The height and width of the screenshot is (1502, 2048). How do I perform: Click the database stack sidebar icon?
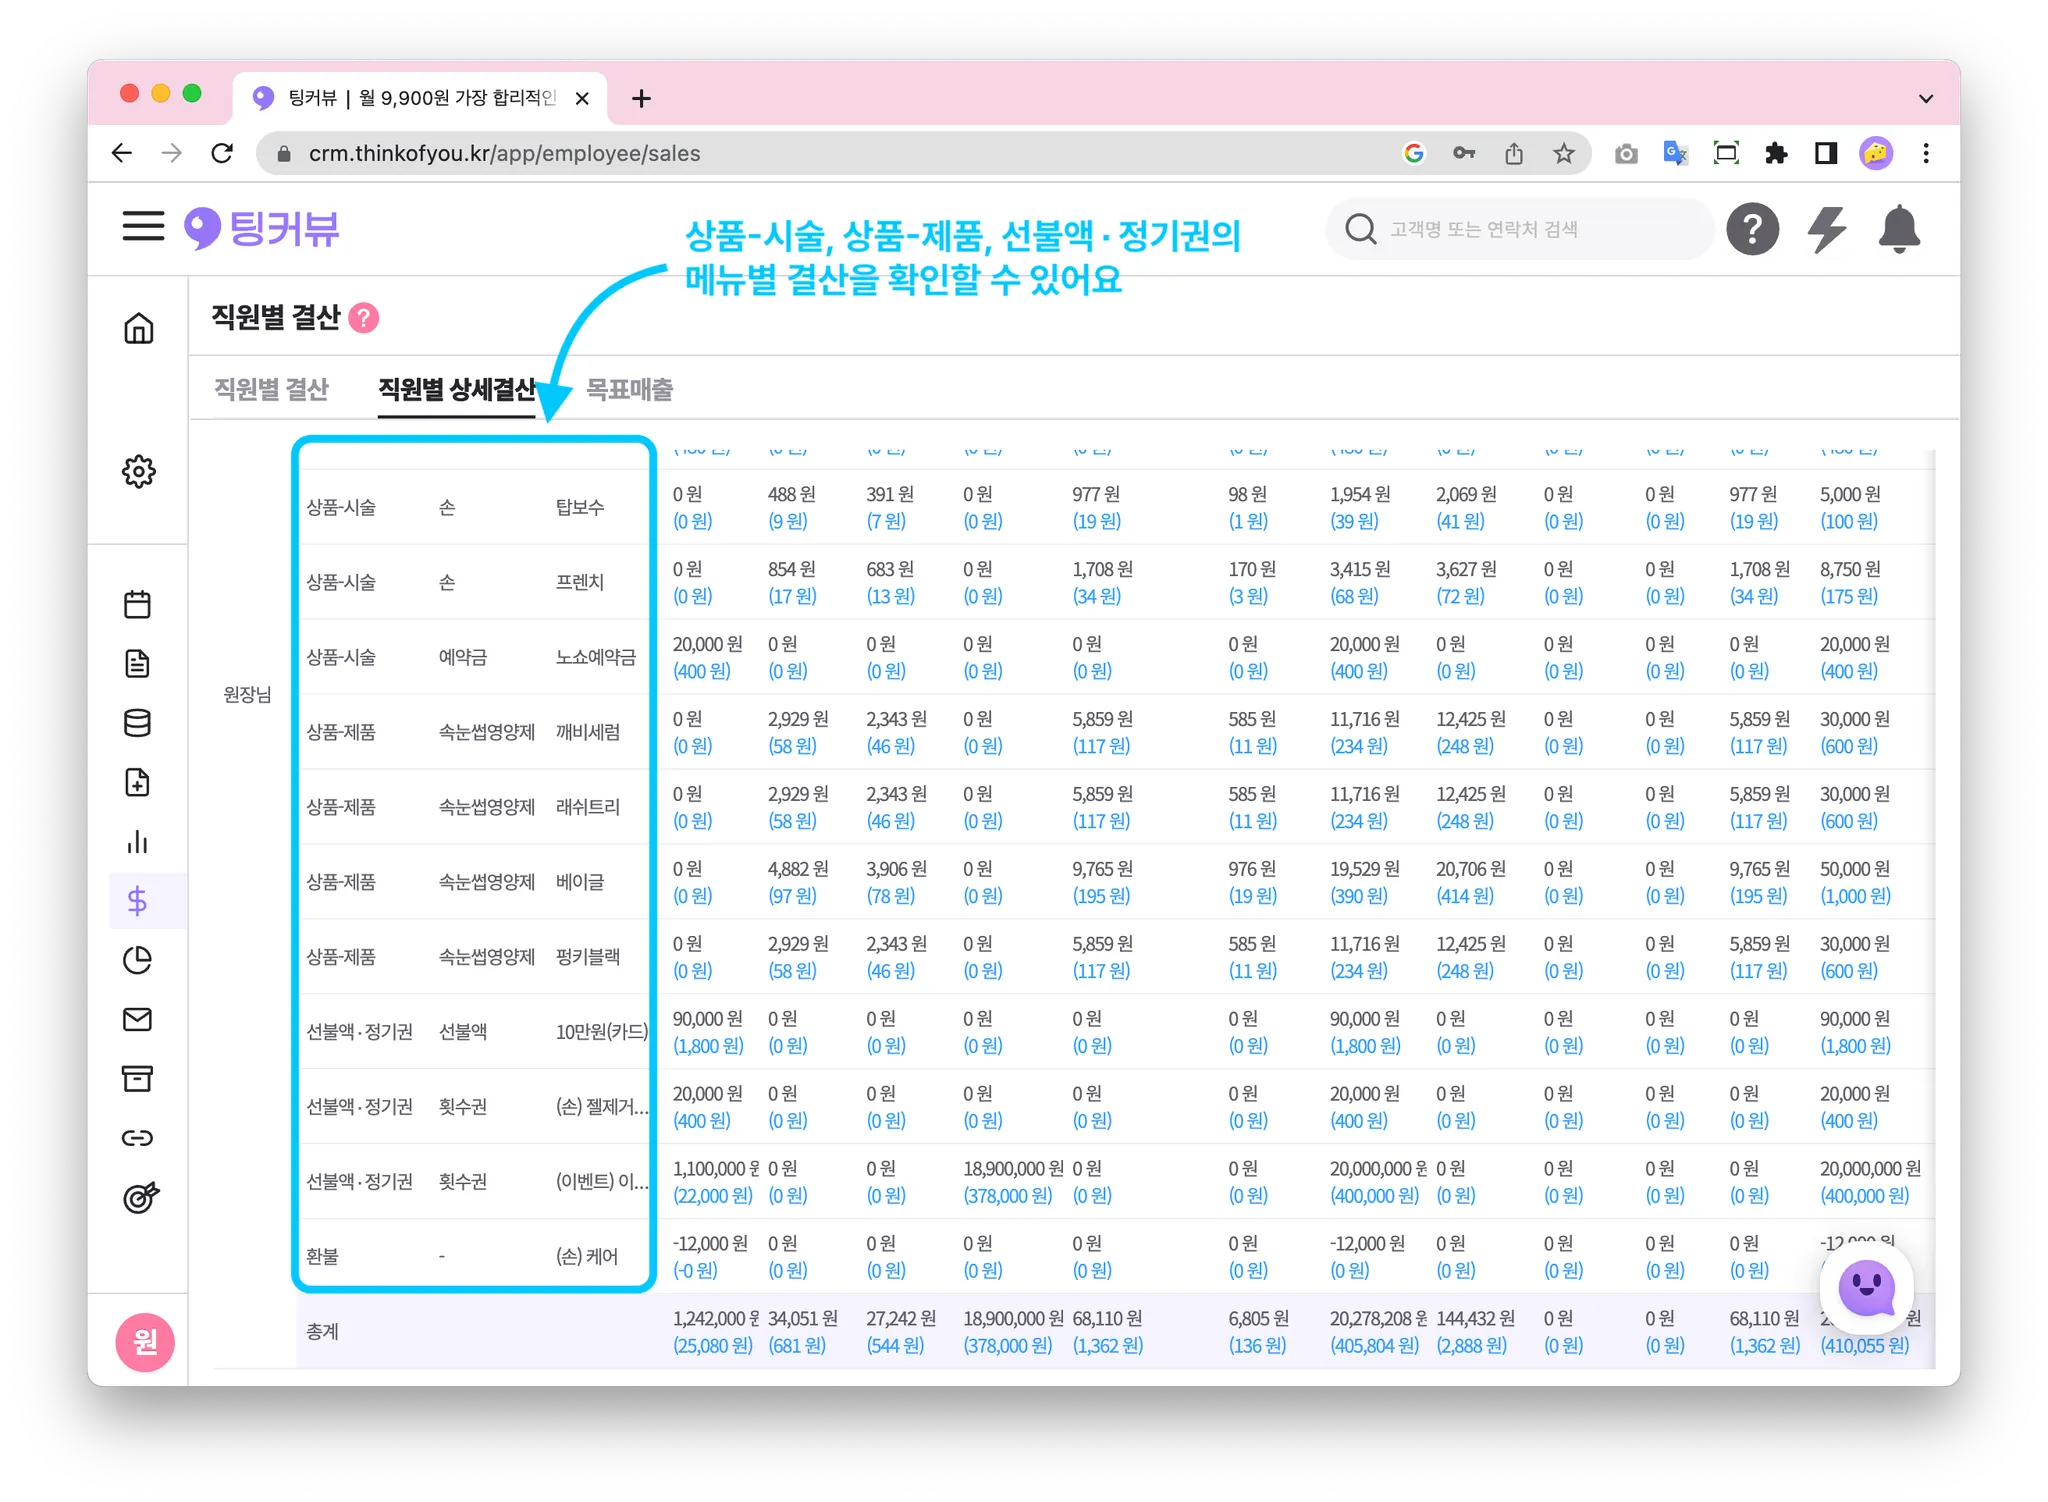pos(138,723)
